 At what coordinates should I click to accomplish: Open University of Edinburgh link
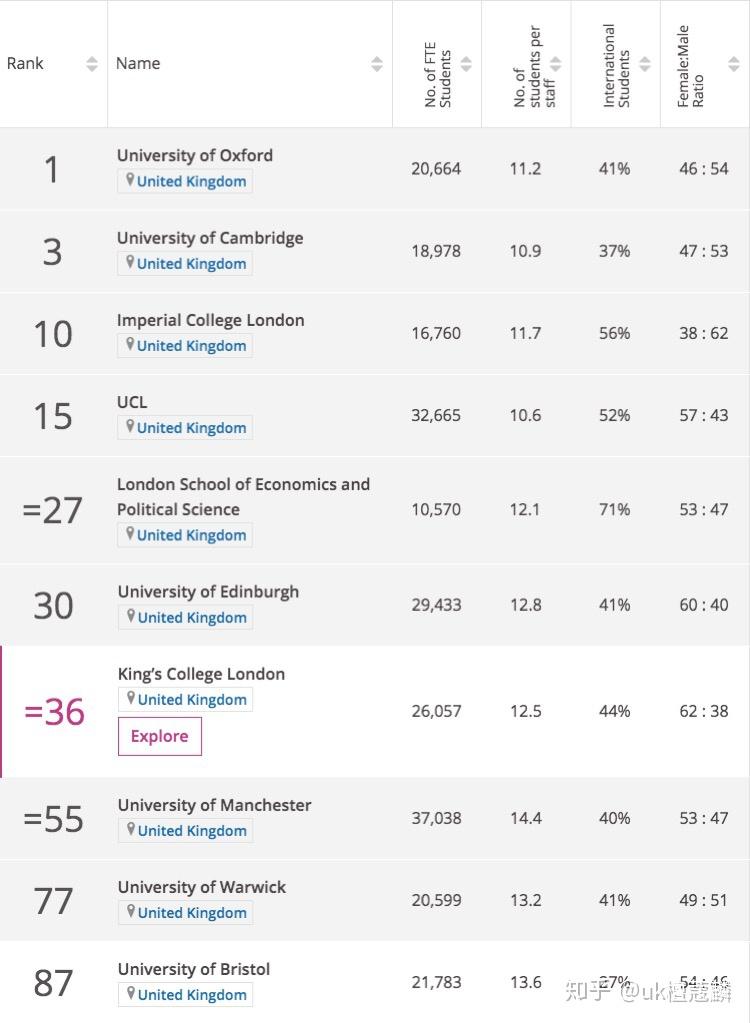208,591
